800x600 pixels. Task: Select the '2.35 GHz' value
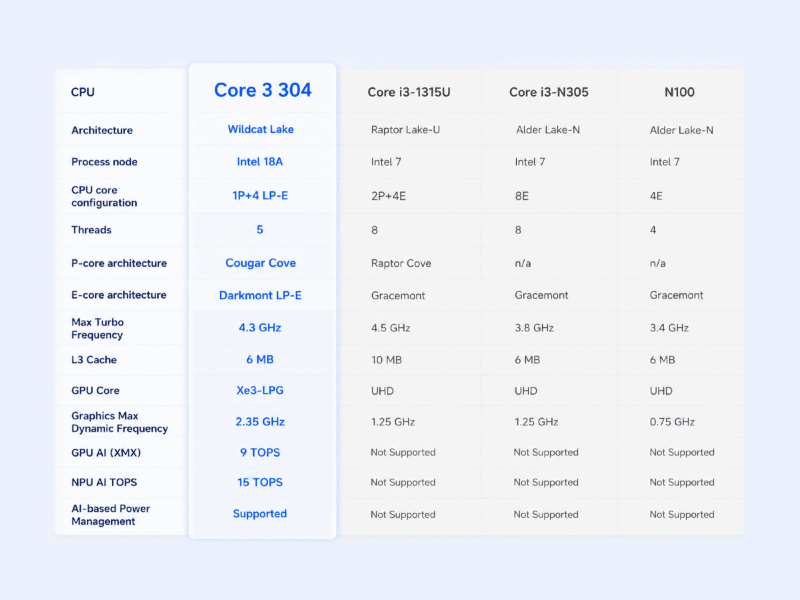260,422
